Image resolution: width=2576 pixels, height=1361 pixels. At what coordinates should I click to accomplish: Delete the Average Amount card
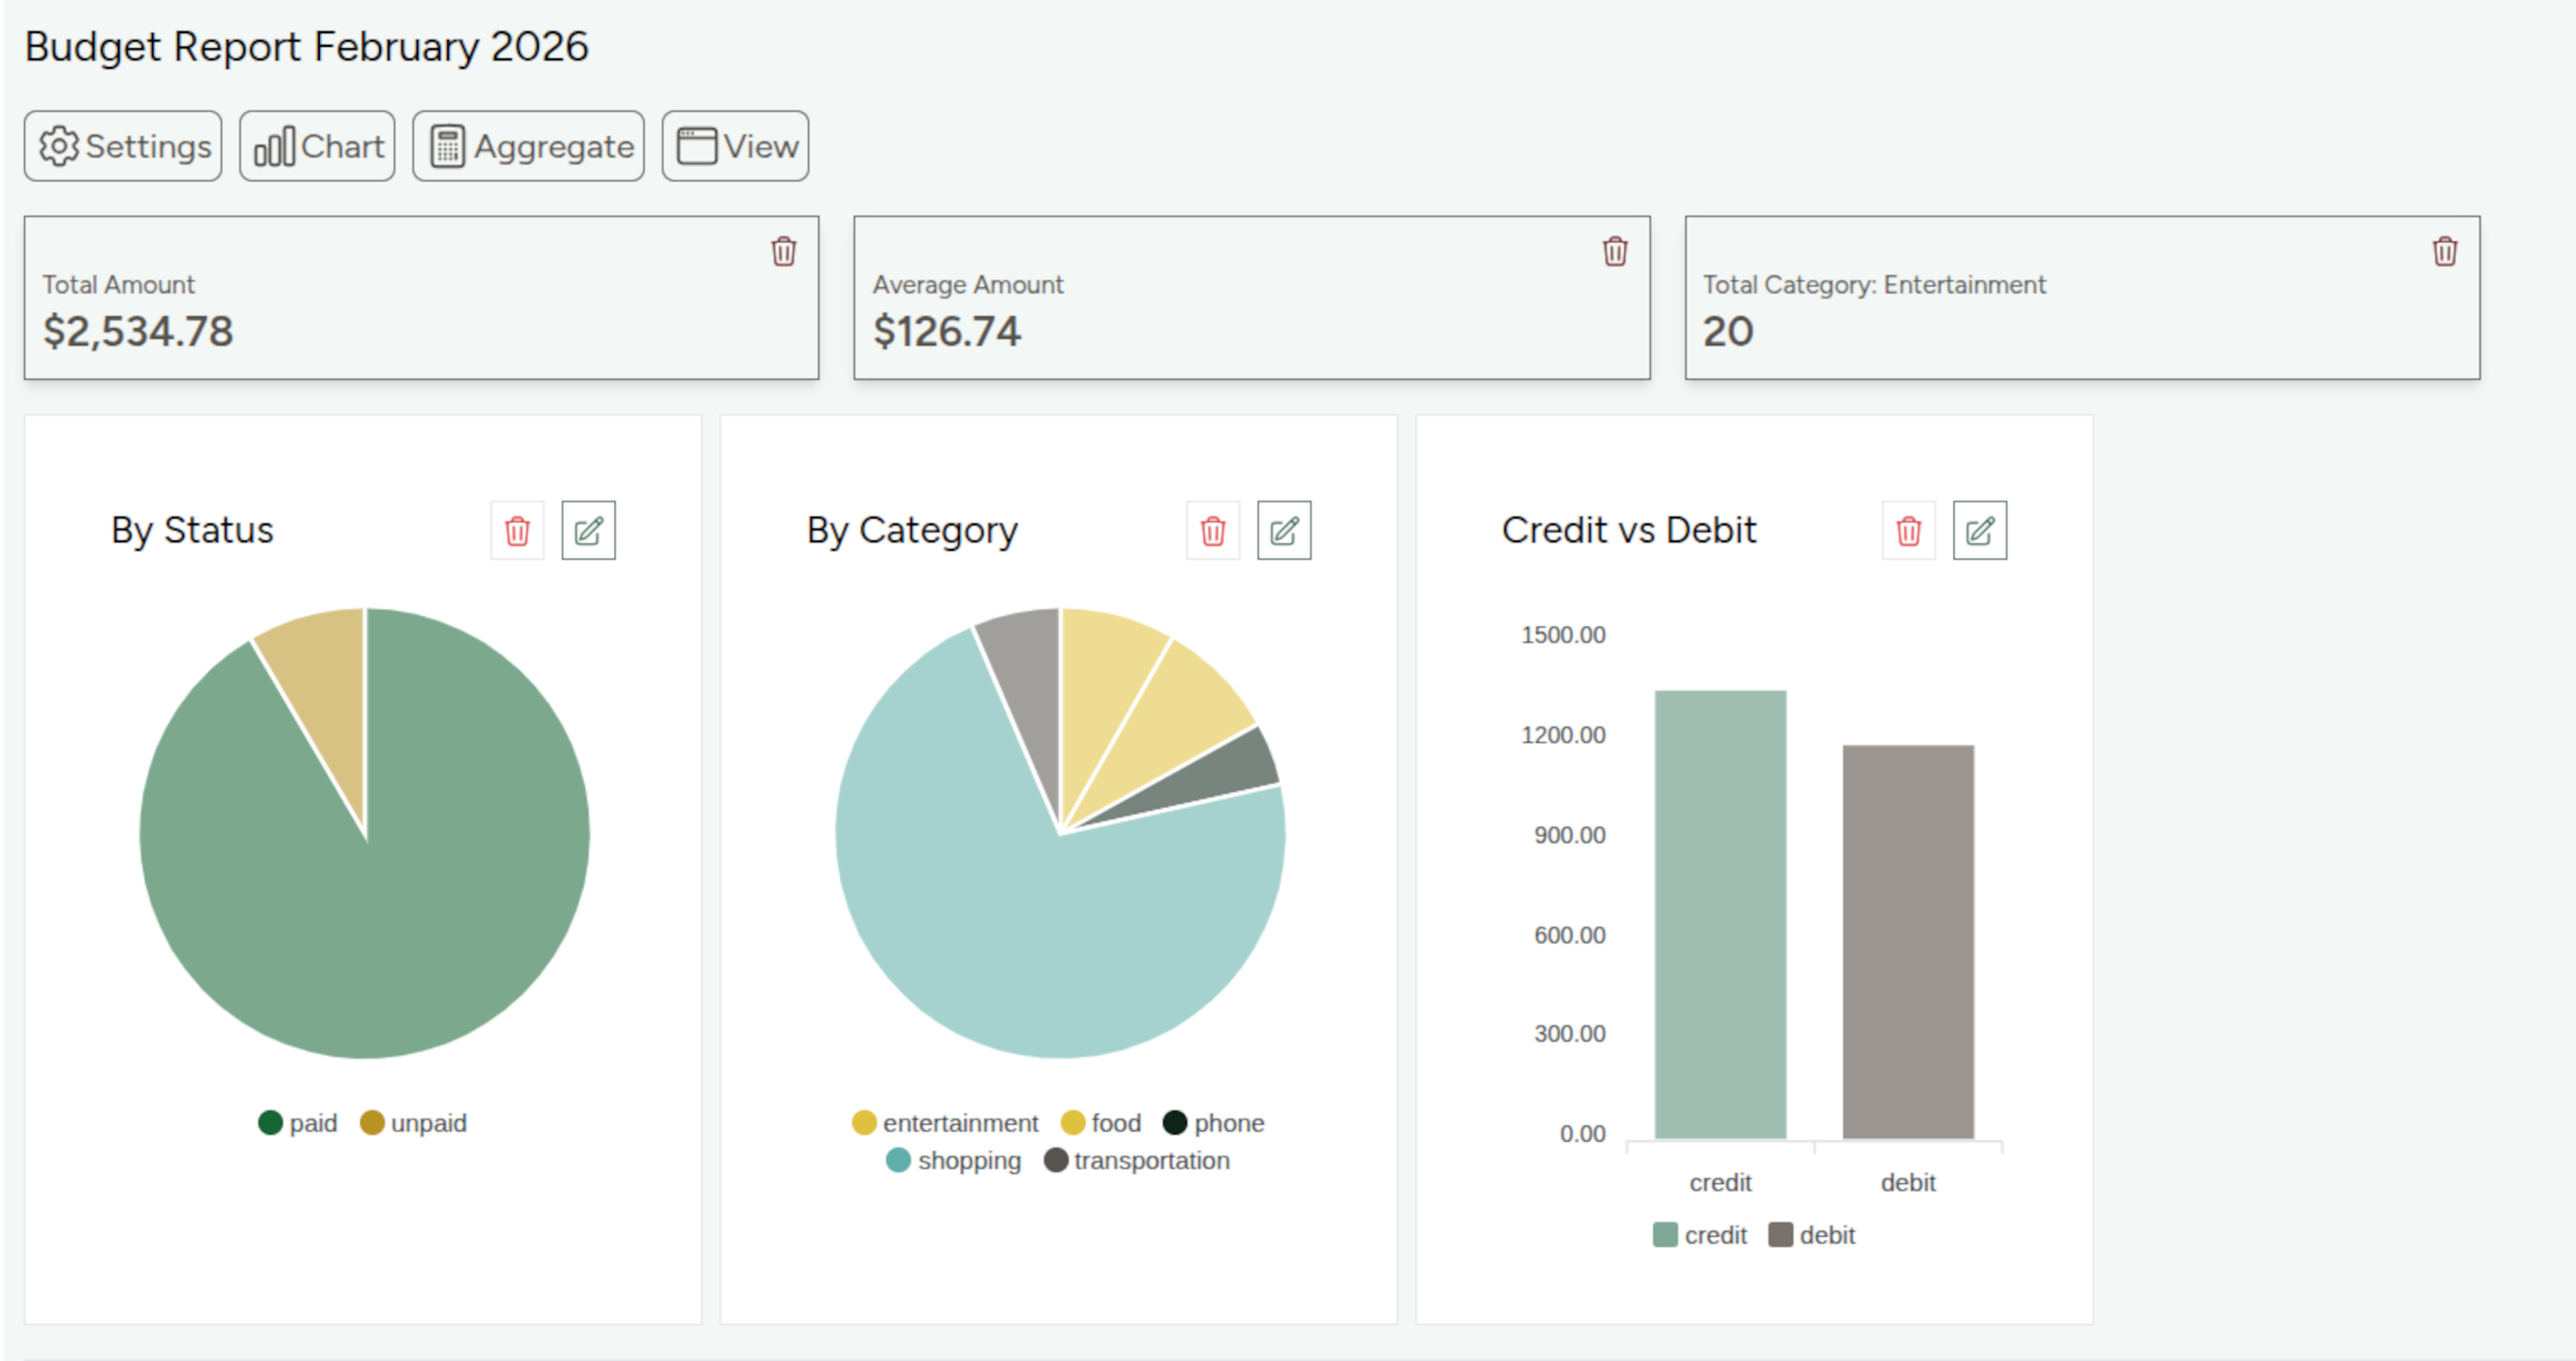tap(1614, 251)
